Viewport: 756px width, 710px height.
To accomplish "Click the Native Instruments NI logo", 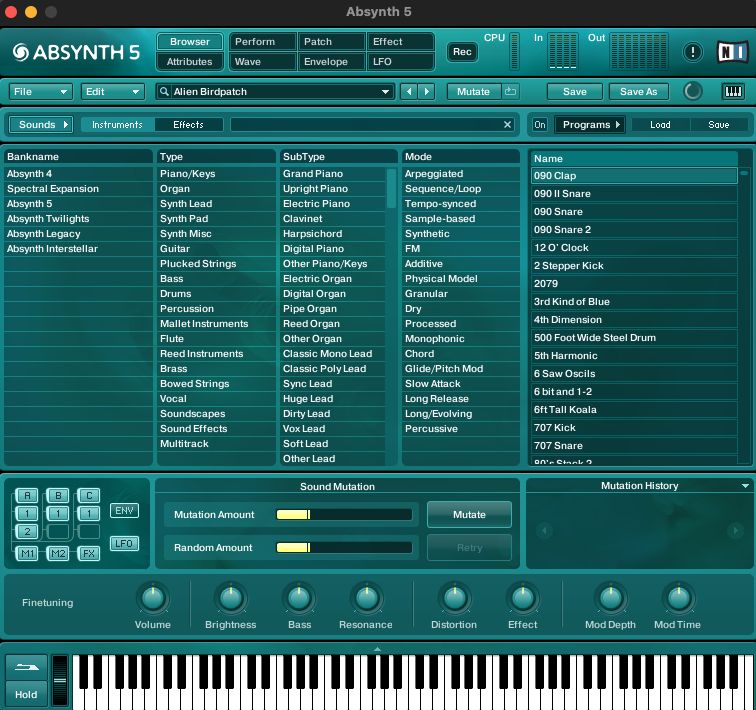I will [731, 52].
